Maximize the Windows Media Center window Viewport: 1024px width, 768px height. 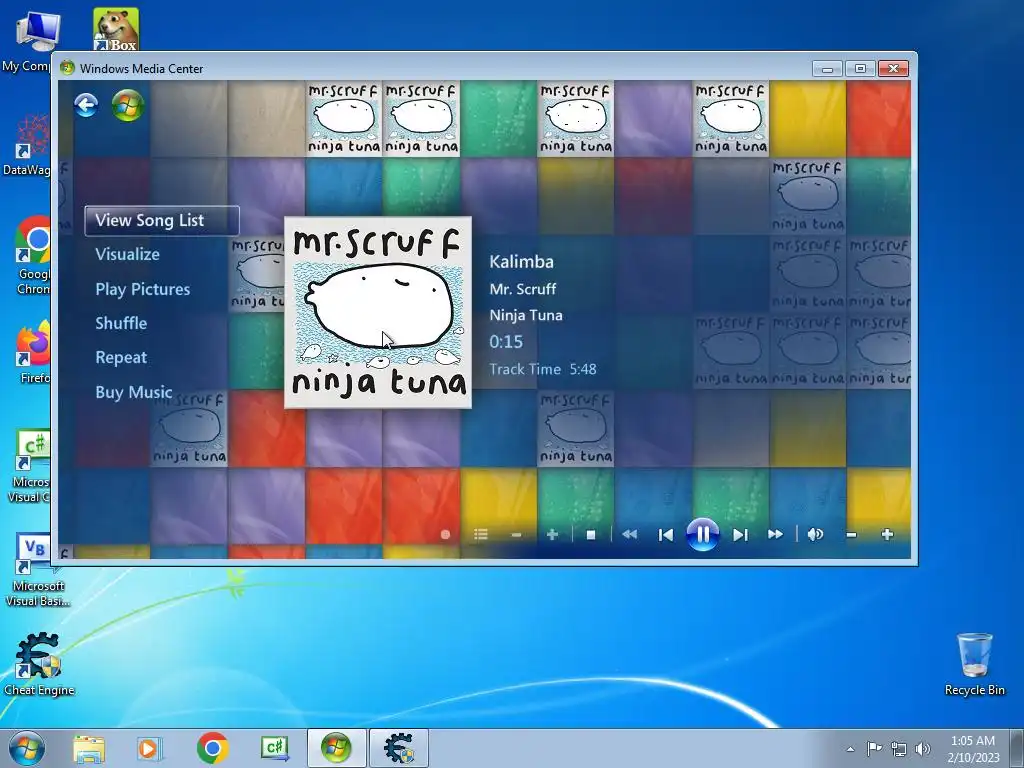pyautogui.click(x=860, y=69)
